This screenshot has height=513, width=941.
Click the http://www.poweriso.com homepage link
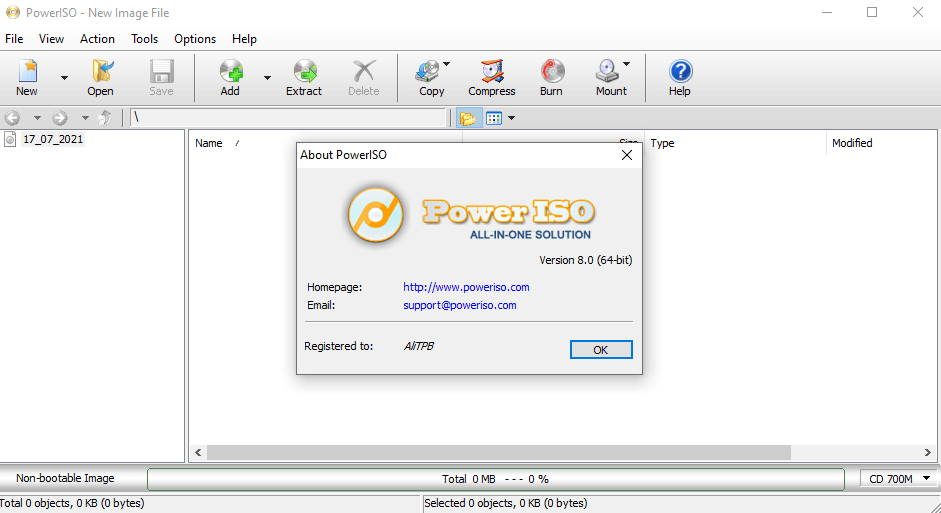click(466, 287)
